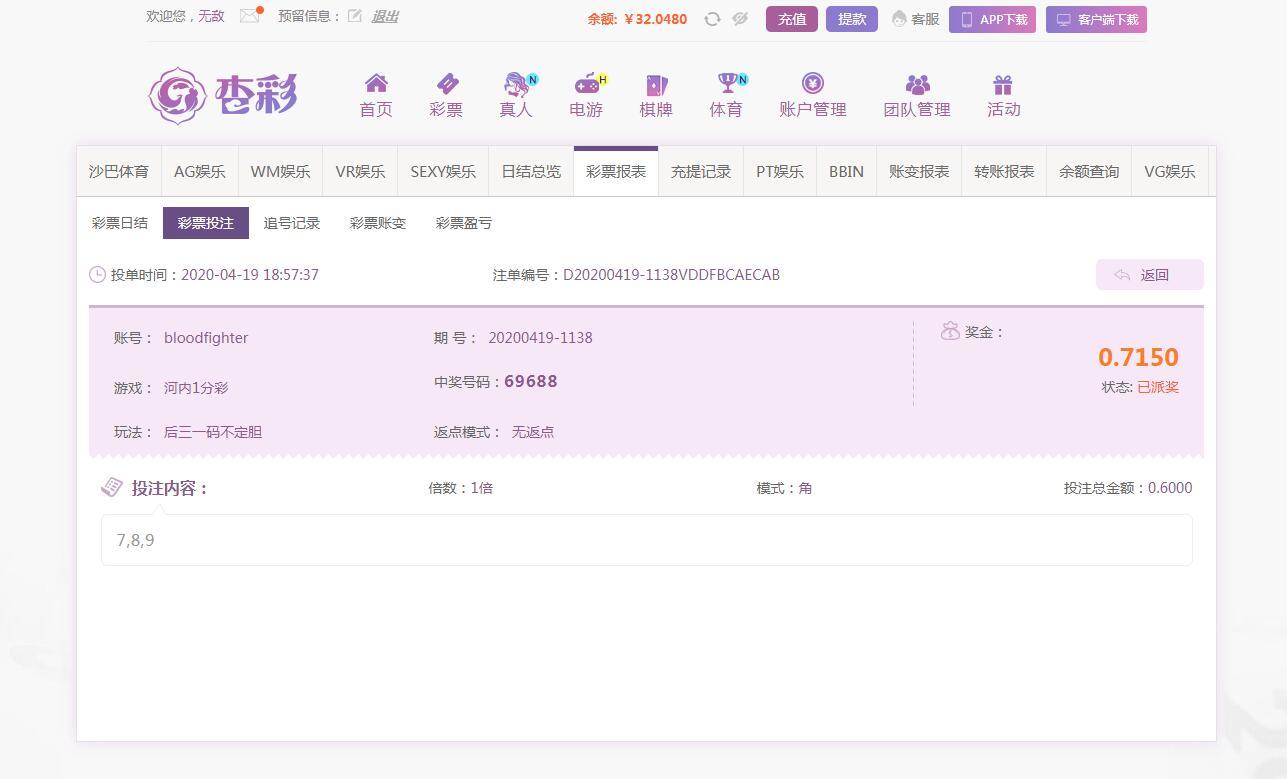Screen dimensions: 1287x779
Task: Click the 提款 withdraw button
Action: 852,19
